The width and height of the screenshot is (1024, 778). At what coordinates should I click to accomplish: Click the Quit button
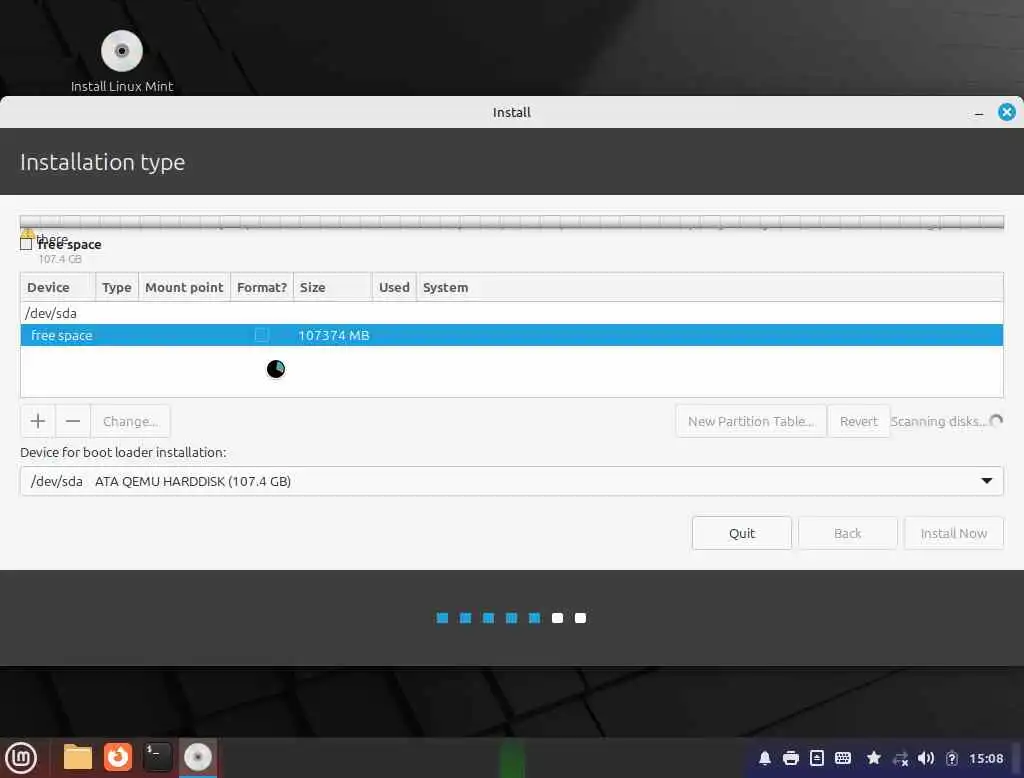(x=742, y=533)
